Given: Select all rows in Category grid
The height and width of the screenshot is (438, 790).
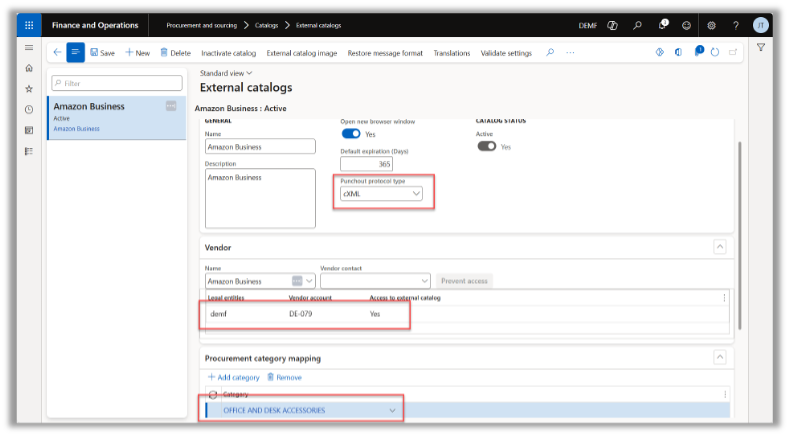Looking at the screenshot, I should [213, 395].
